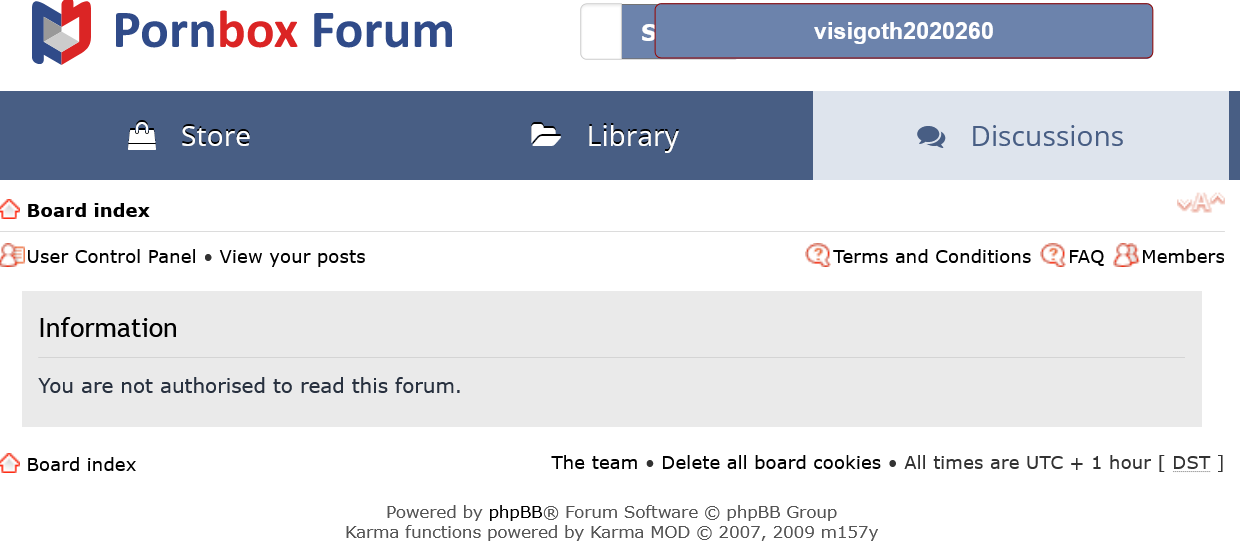Go to The team page

[x=594, y=463]
